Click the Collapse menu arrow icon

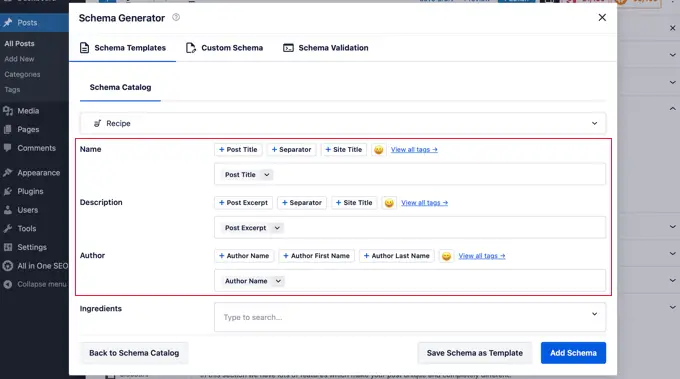point(7,284)
